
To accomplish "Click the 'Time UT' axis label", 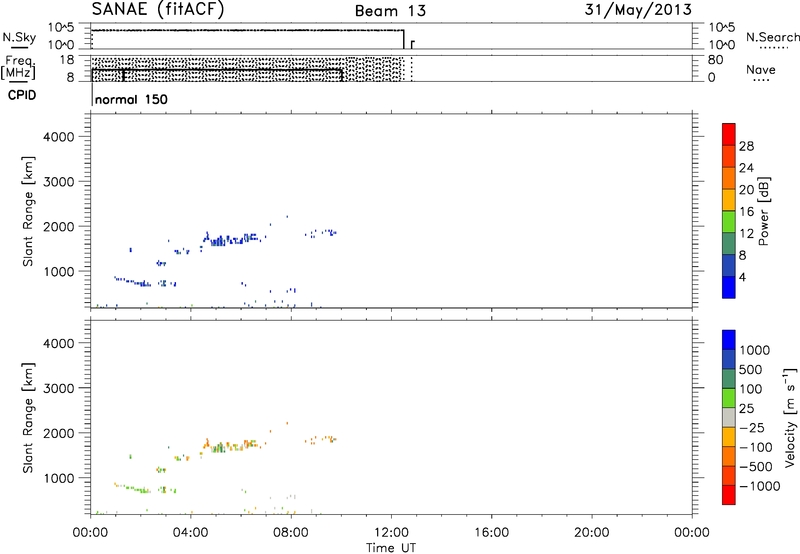I will pyautogui.click(x=391, y=548).
